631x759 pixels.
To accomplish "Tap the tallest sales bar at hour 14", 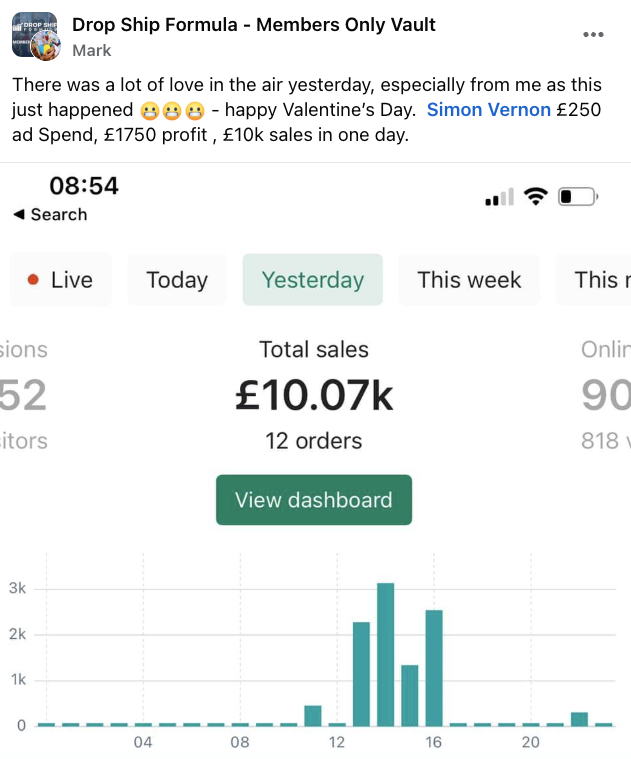I will point(386,654).
